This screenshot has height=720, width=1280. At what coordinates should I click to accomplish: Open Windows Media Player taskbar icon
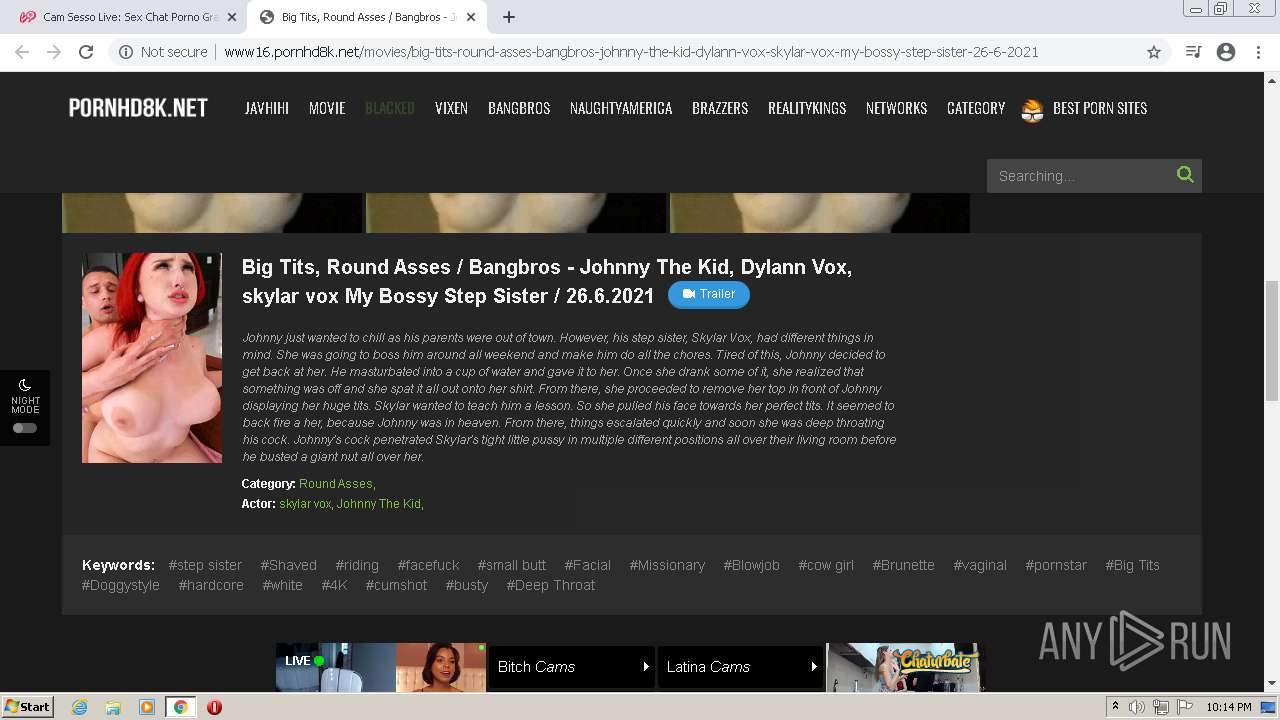pos(147,707)
